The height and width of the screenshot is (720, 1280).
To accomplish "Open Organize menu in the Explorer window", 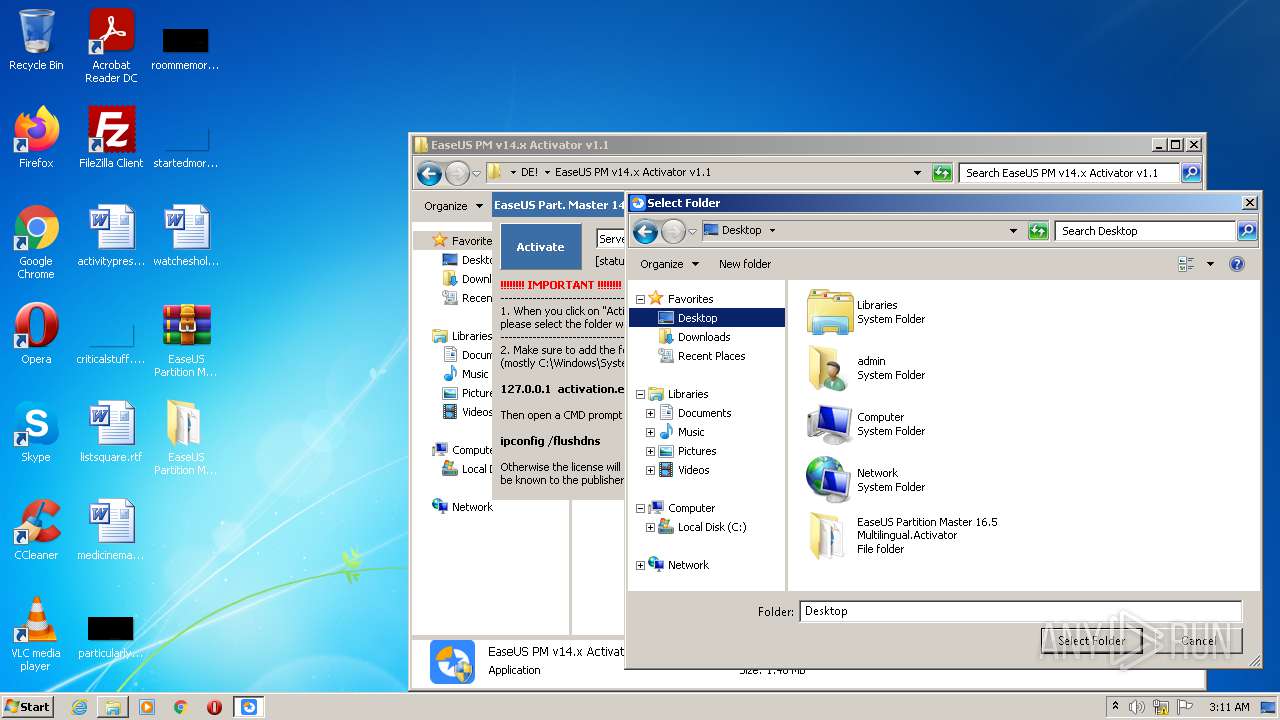I will pos(453,206).
